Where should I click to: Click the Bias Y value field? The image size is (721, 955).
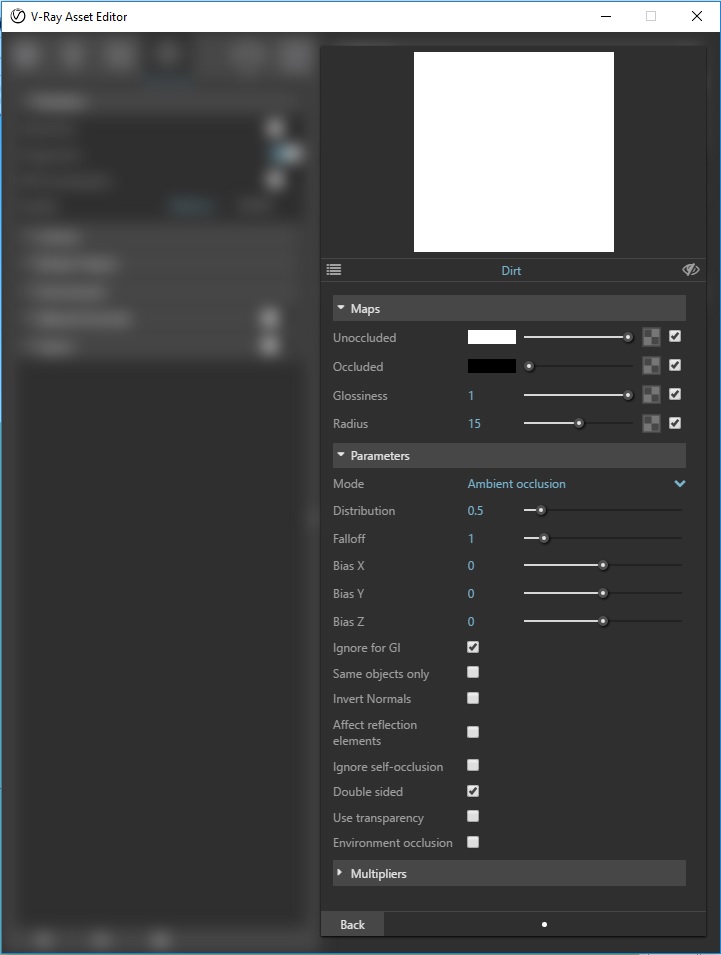pyautogui.click(x=471, y=594)
